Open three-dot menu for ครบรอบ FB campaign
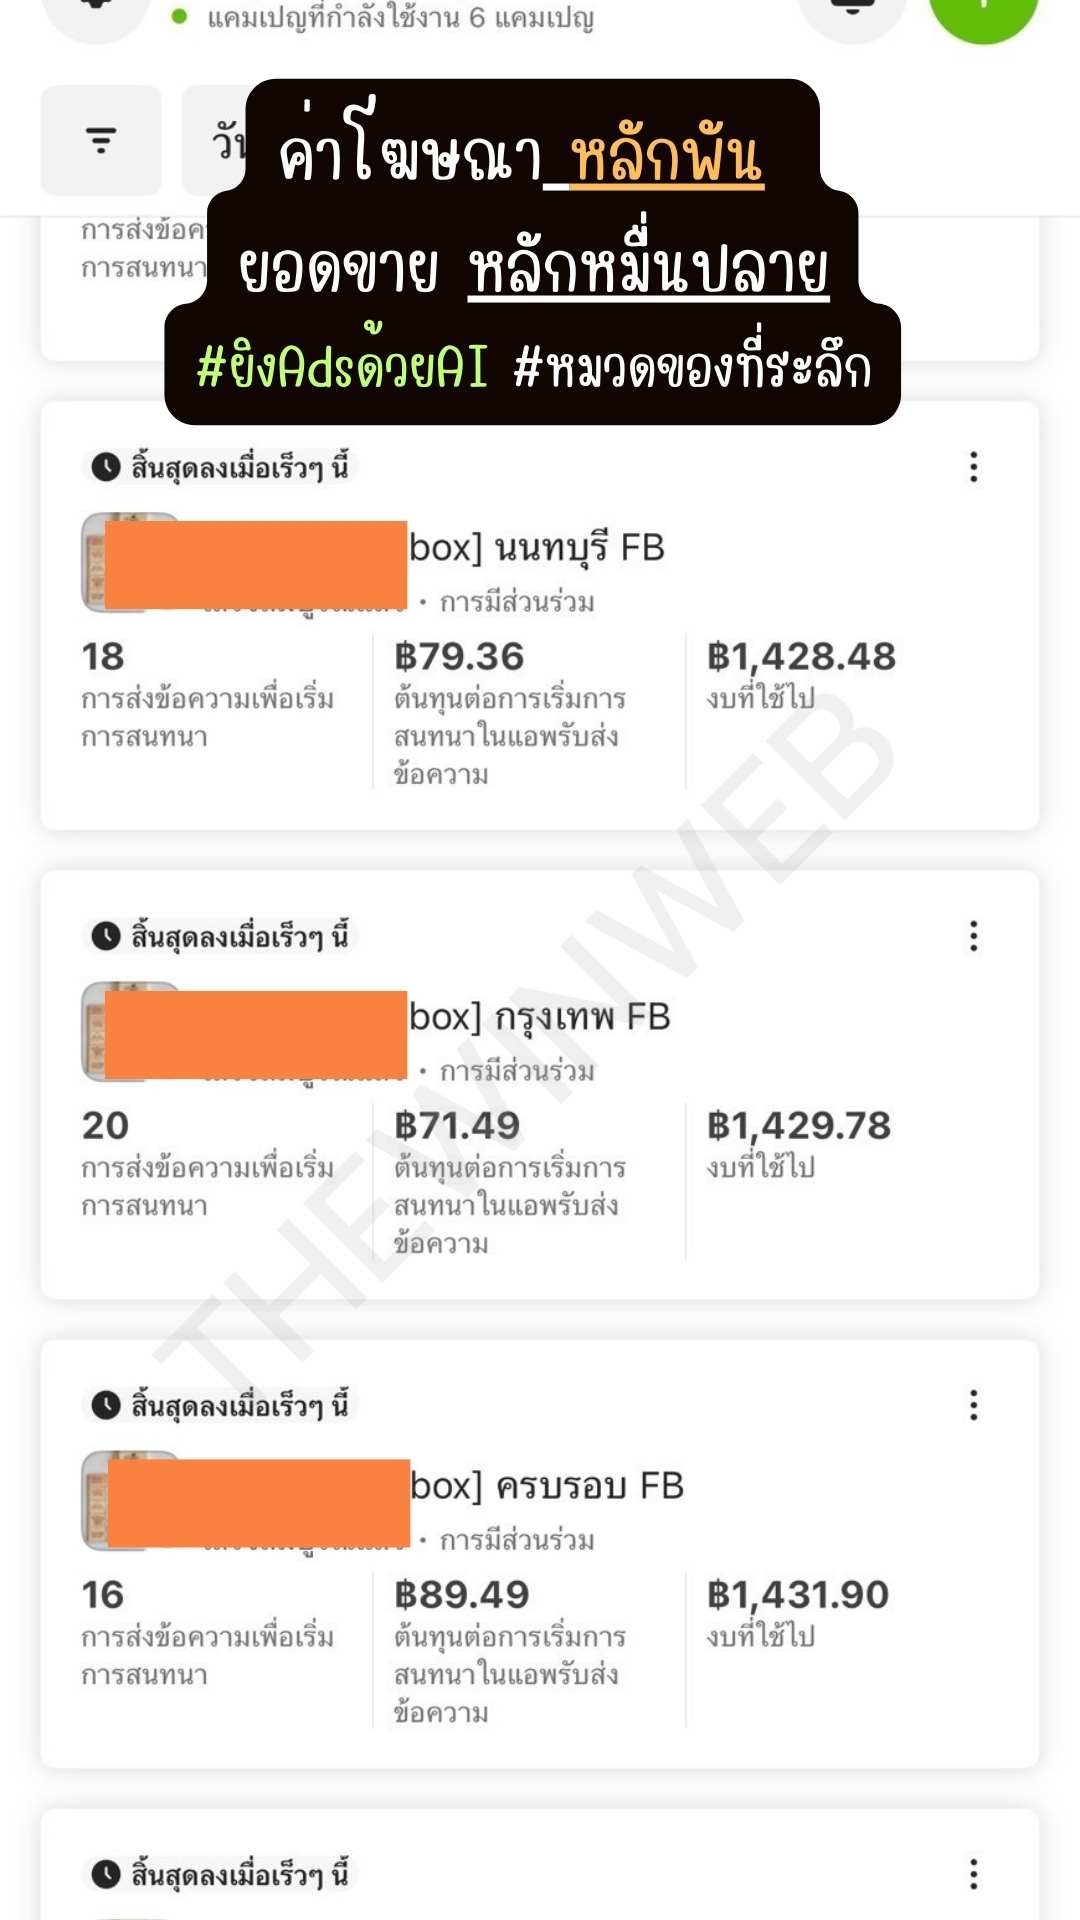 click(x=973, y=1405)
